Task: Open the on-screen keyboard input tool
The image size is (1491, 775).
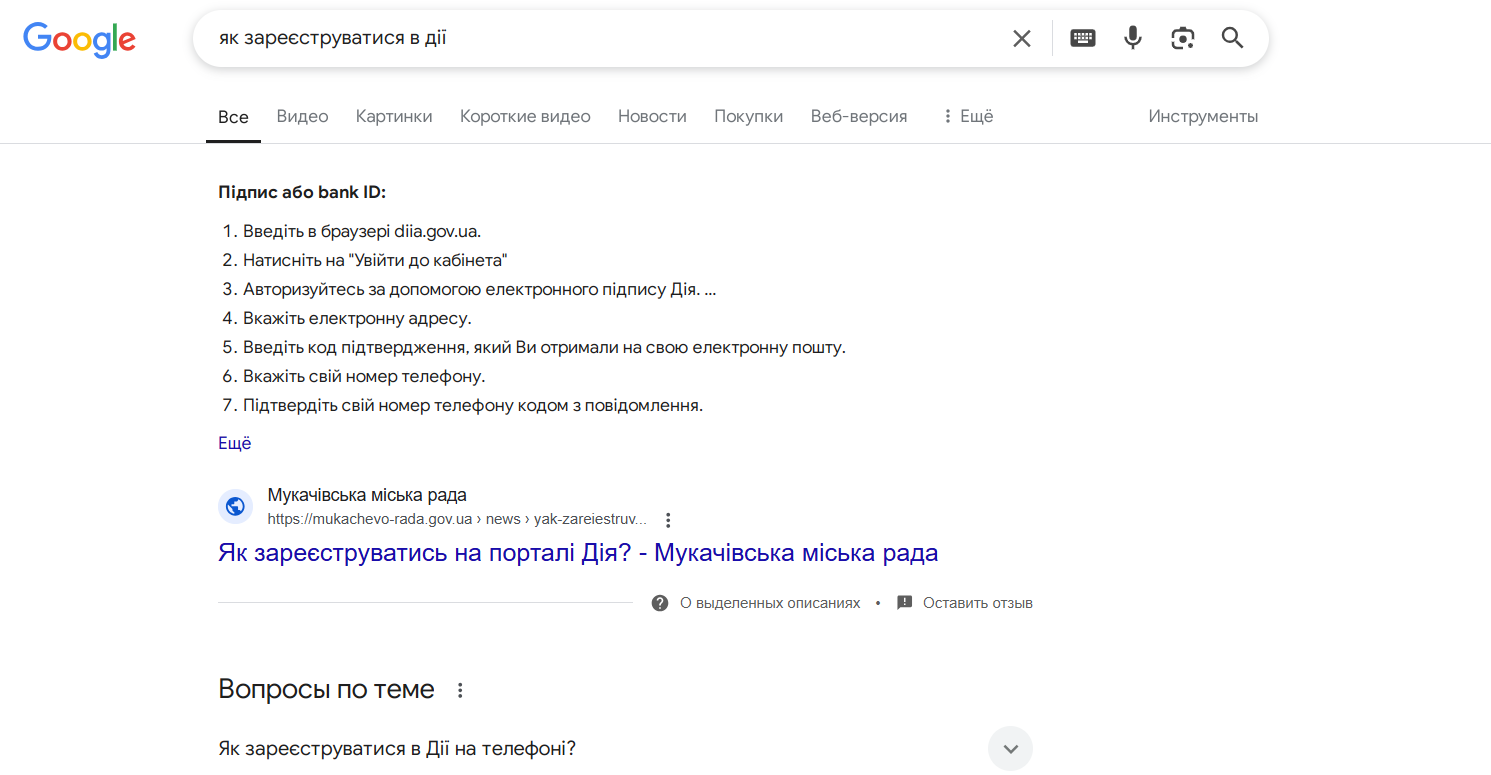Action: [1083, 39]
